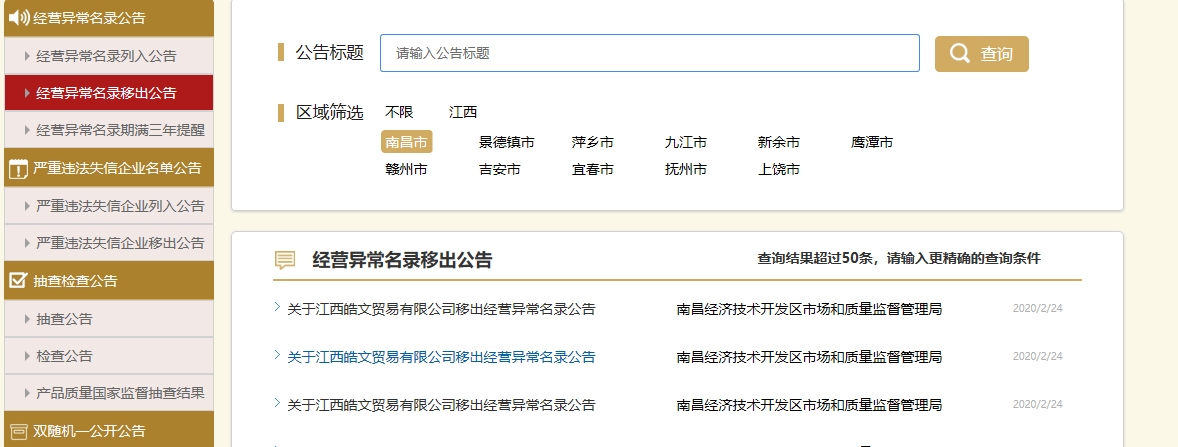Click the 公告标题 search input field
The height and width of the screenshot is (447, 1178).
[x=649, y=53]
